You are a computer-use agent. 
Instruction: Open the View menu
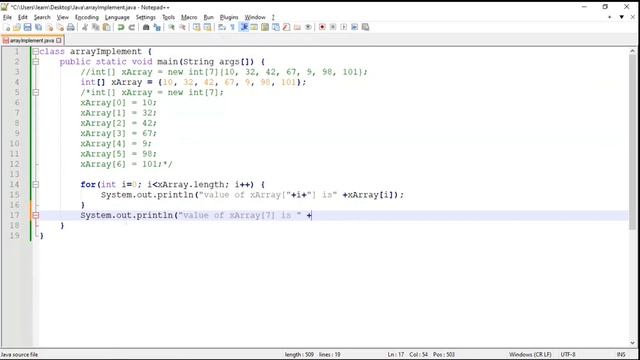(62, 17)
